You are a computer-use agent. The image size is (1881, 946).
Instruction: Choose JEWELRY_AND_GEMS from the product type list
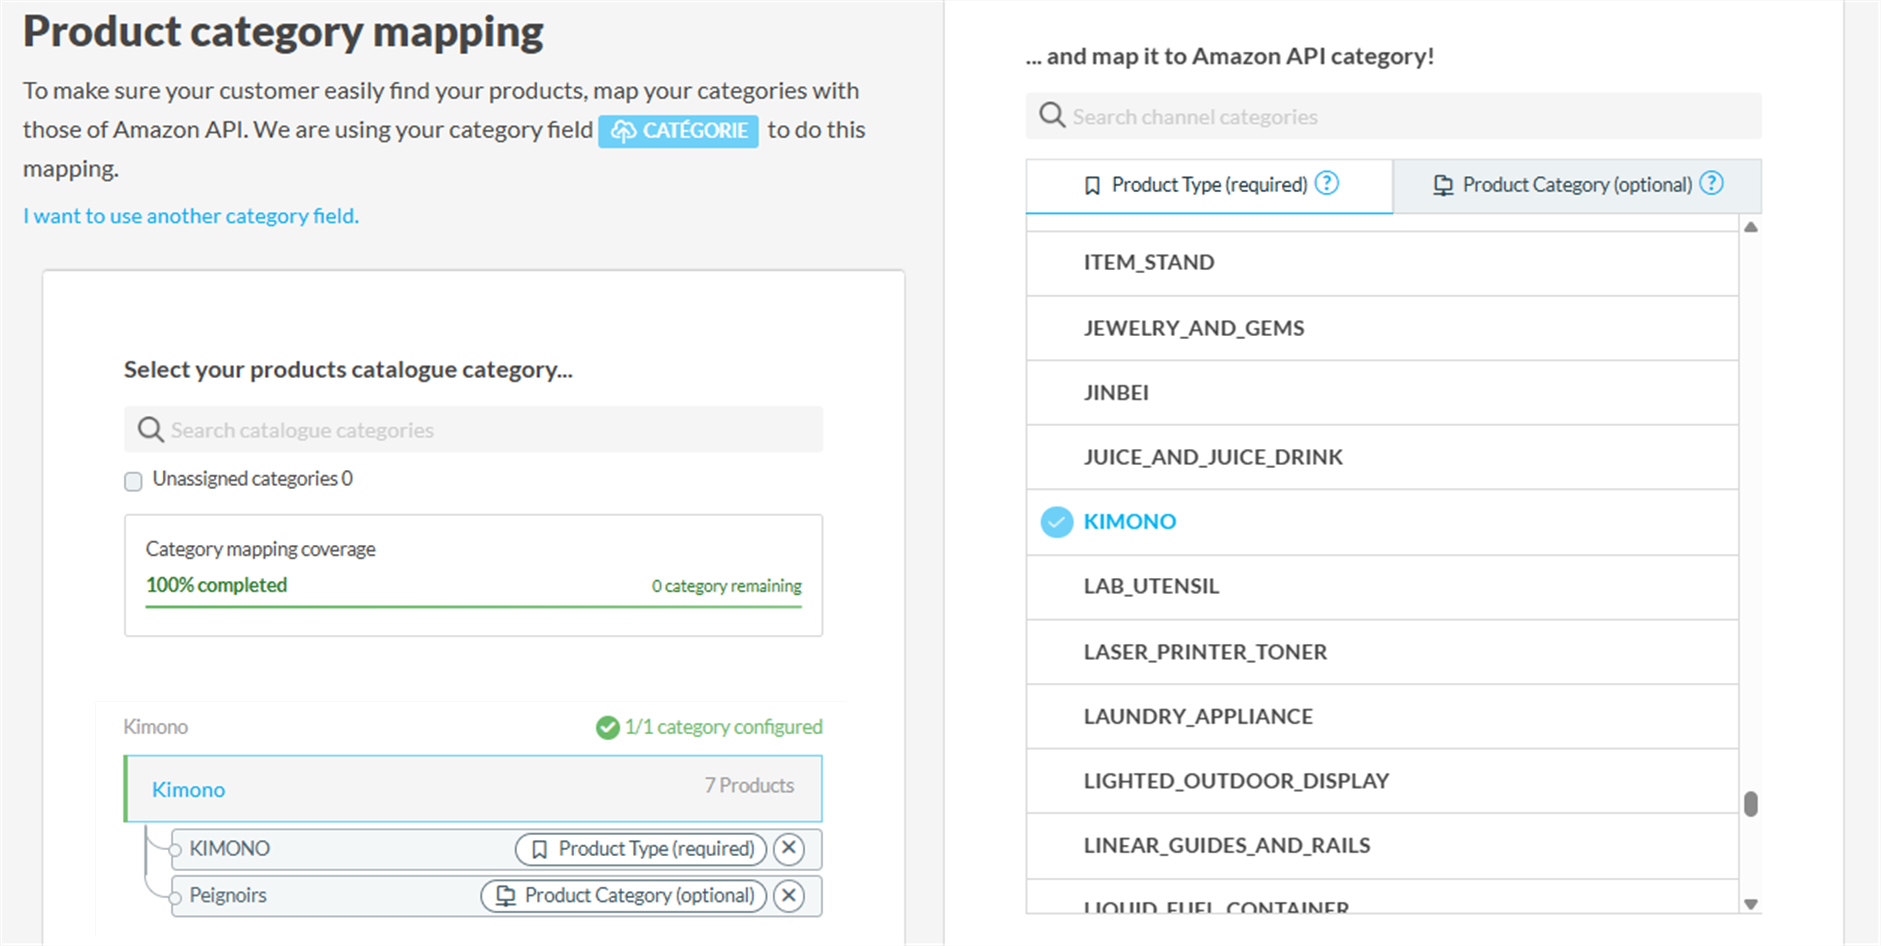coord(1193,328)
